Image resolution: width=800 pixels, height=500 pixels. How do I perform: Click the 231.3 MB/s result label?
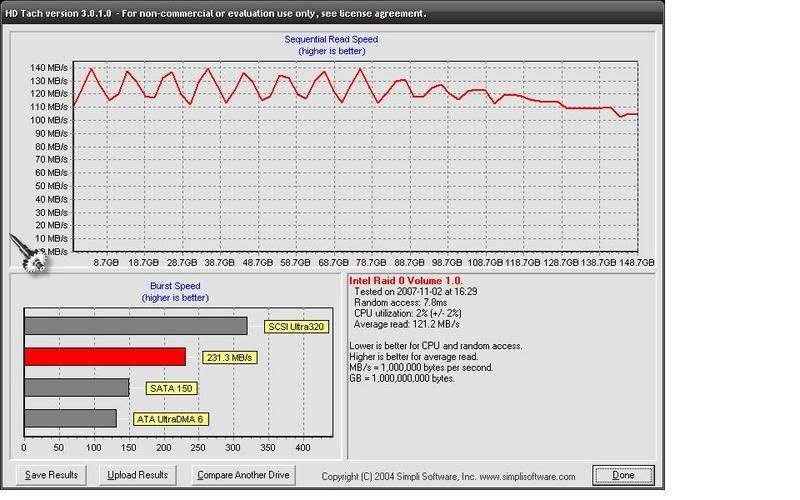point(228,357)
